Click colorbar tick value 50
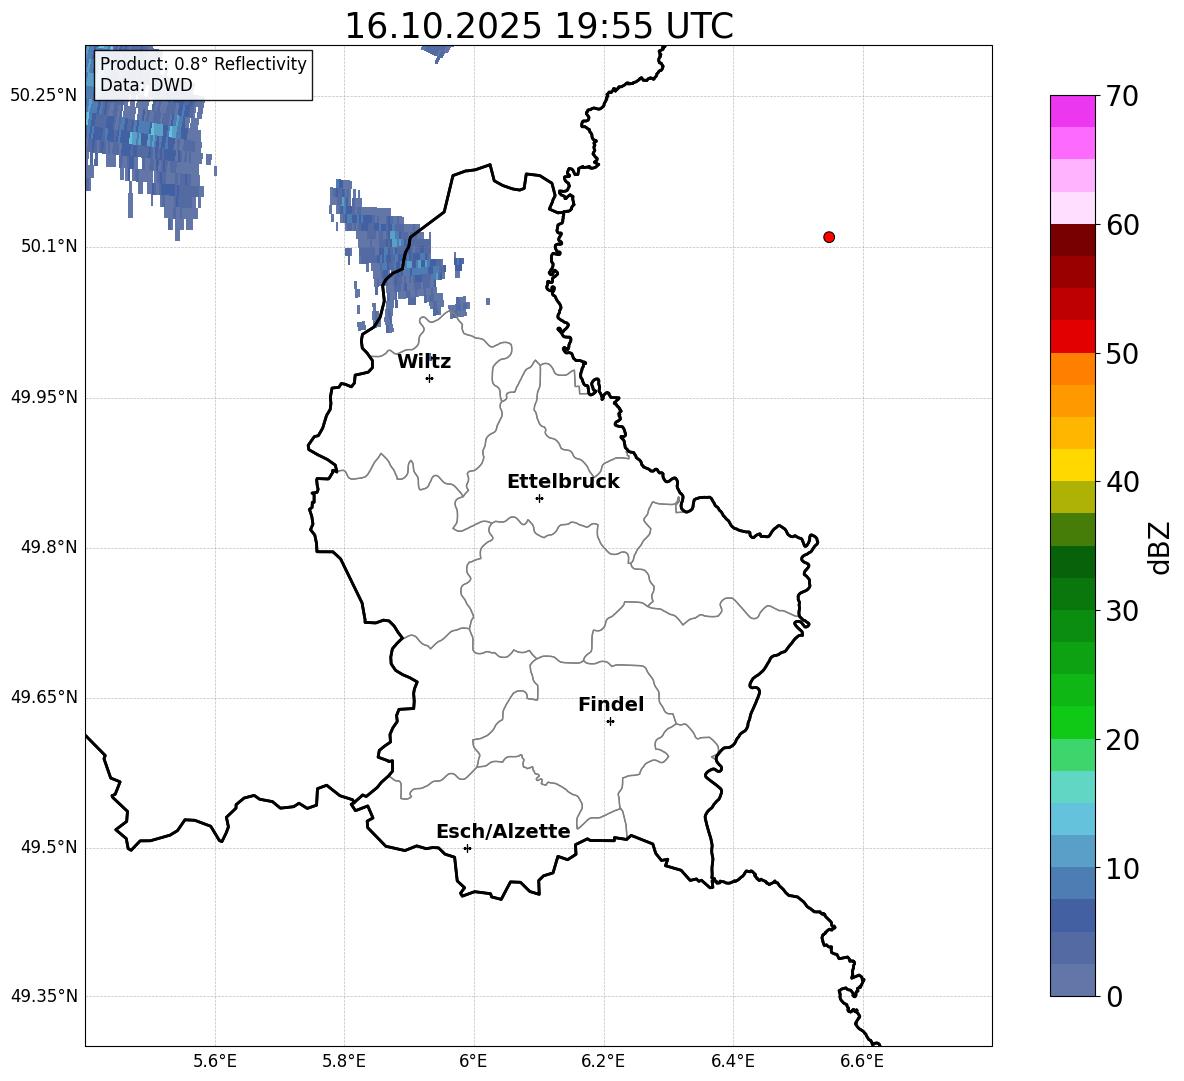This screenshot has height=1081, width=1184. pos(1122,353)
